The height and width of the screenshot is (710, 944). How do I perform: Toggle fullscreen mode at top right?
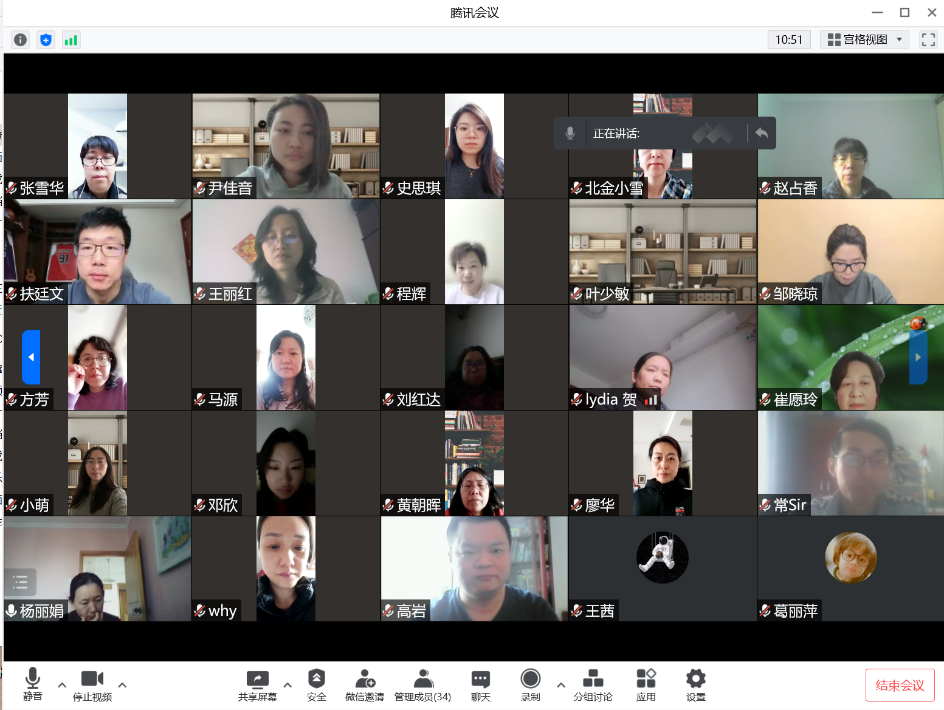click(x=928, y=39)
